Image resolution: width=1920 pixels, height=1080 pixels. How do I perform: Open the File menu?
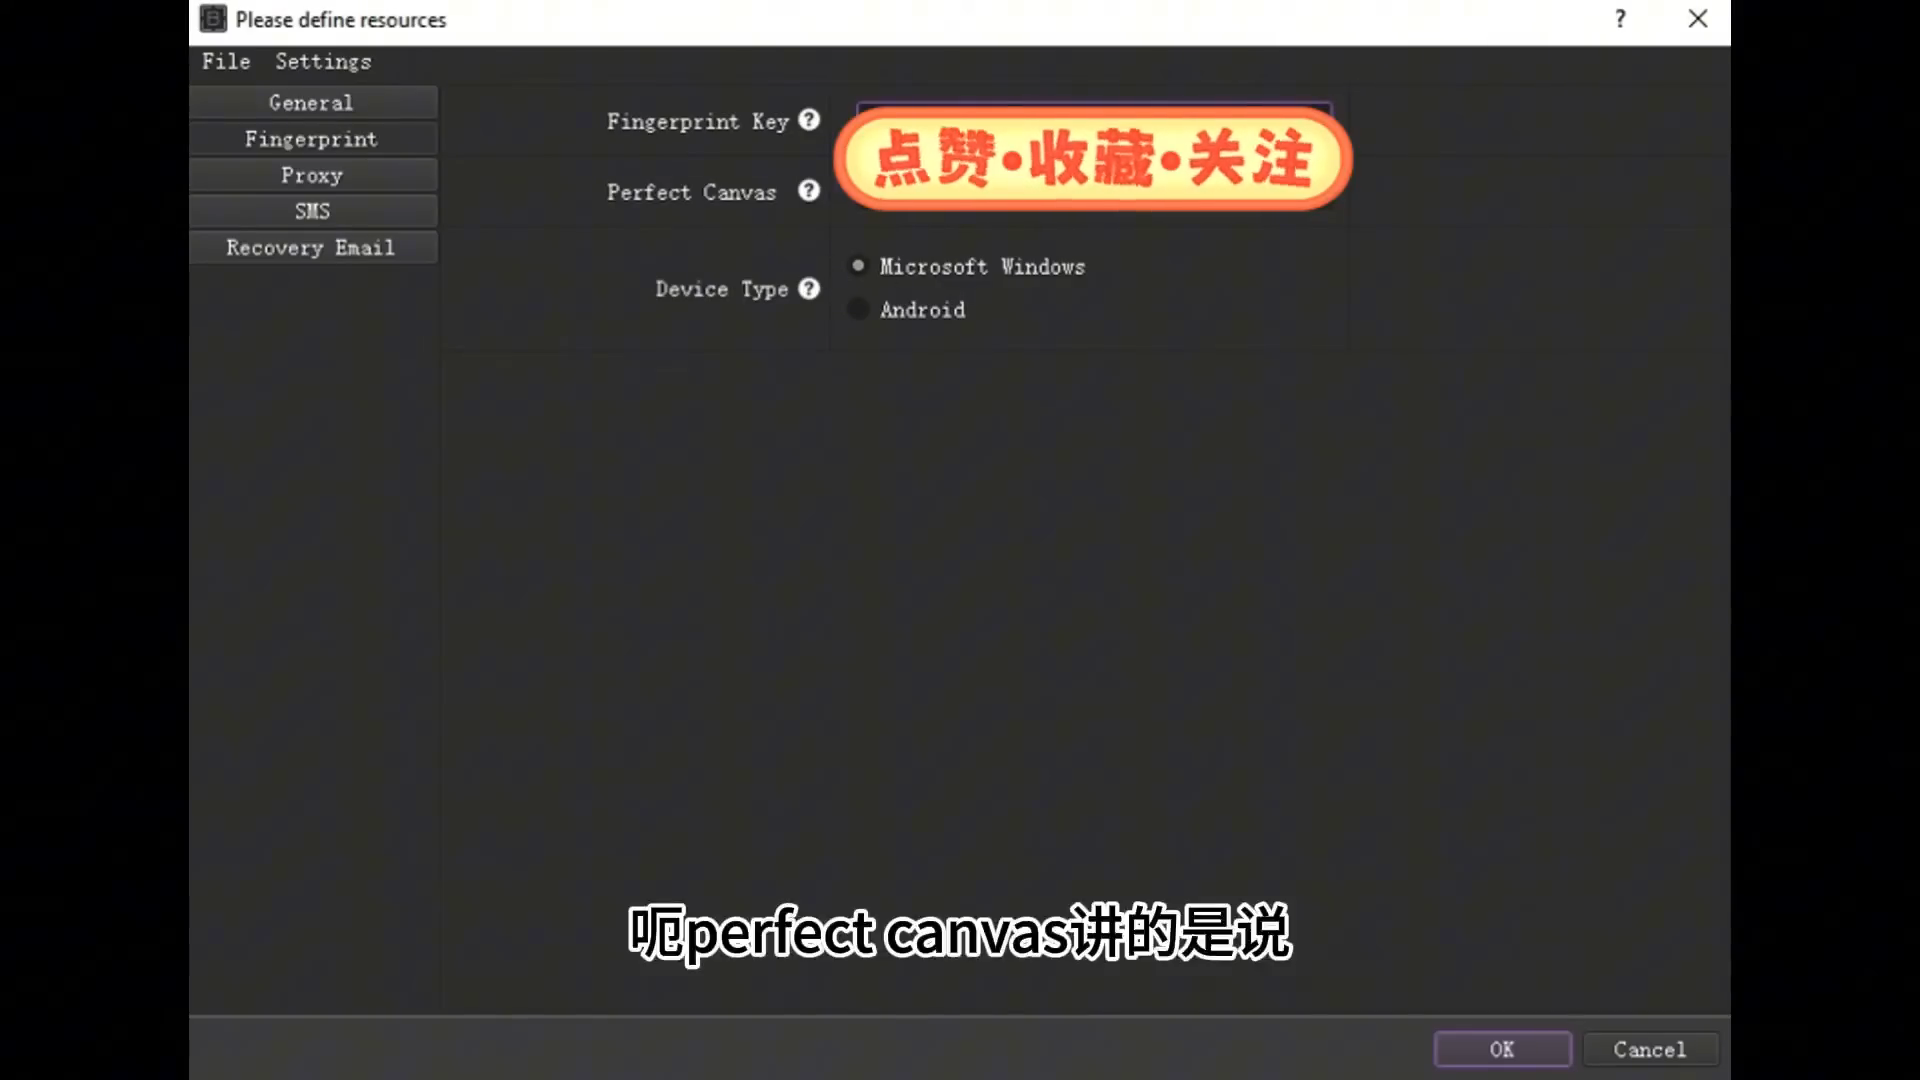click(x=226, y=61)
